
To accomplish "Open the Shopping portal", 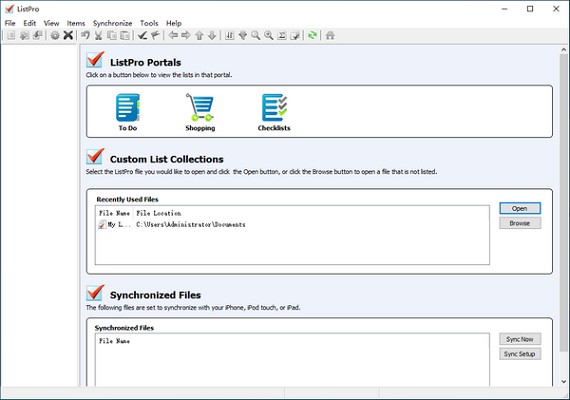I will (x=200, y=112).
